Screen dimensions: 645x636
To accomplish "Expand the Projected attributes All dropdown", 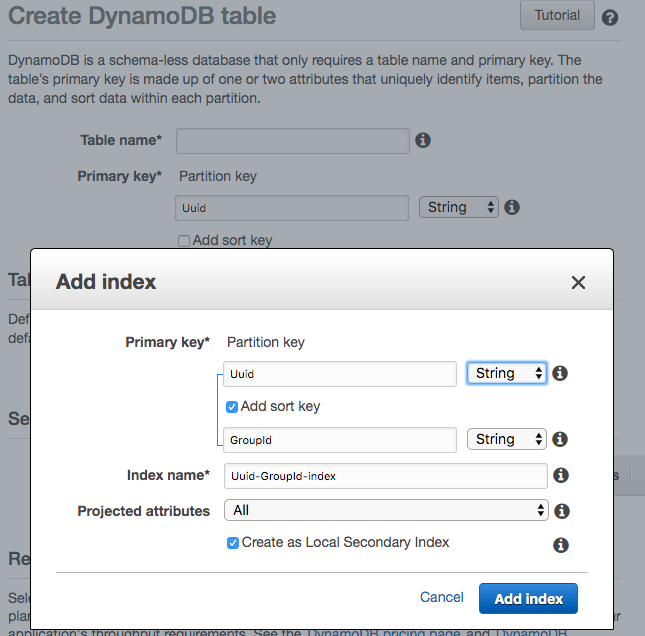I will pos(386,511).
